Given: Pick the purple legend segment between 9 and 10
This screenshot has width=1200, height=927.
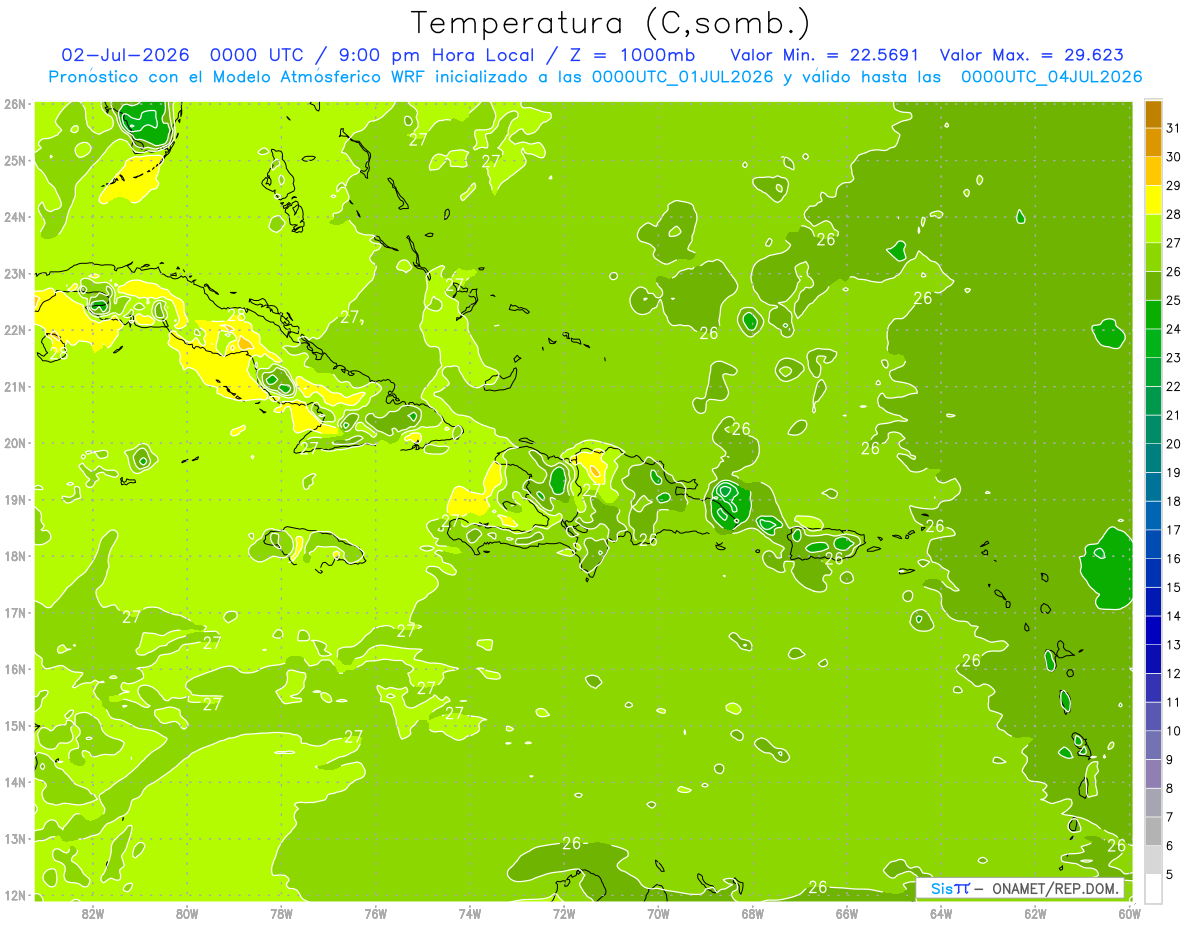Looking at the screenshot, I should pyautogui.click(x=1153, y=745).
